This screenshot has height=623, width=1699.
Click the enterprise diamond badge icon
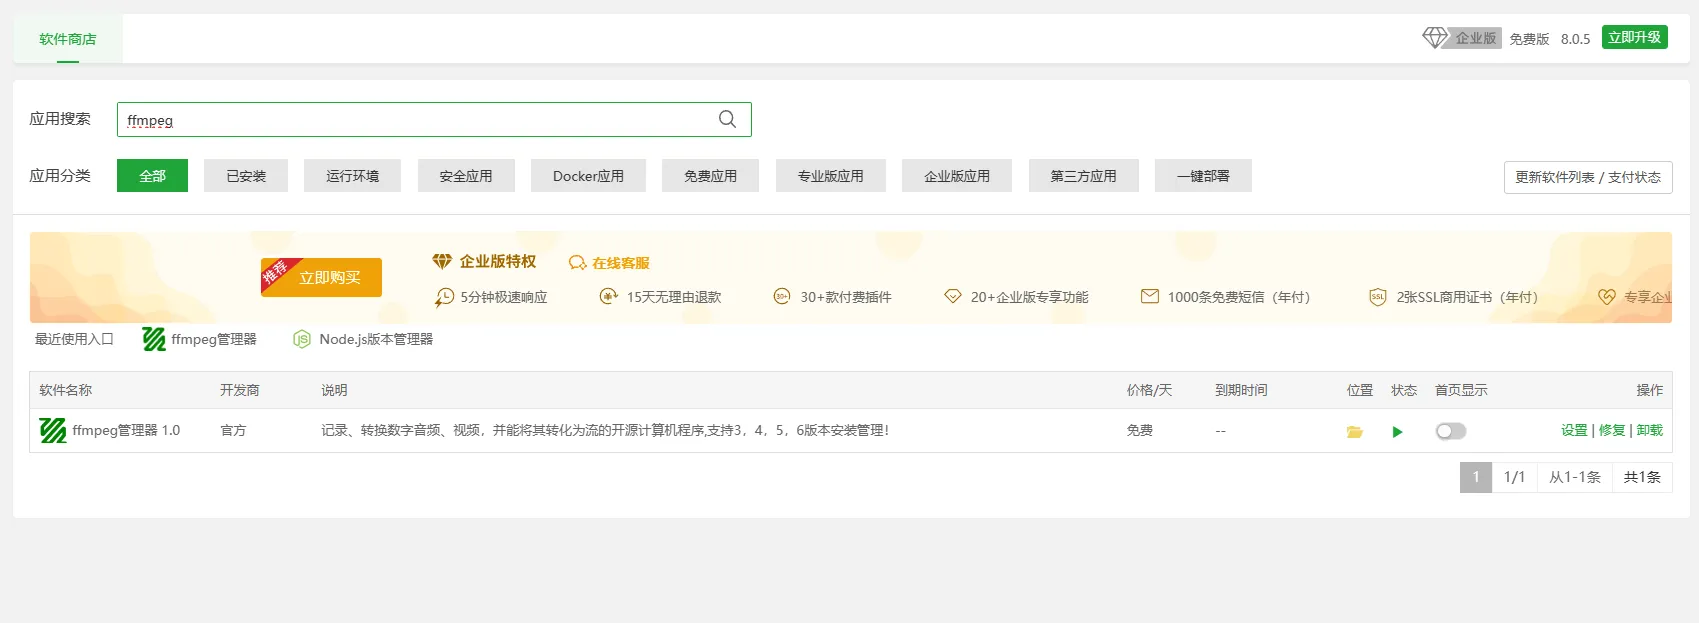point(1435,38)
